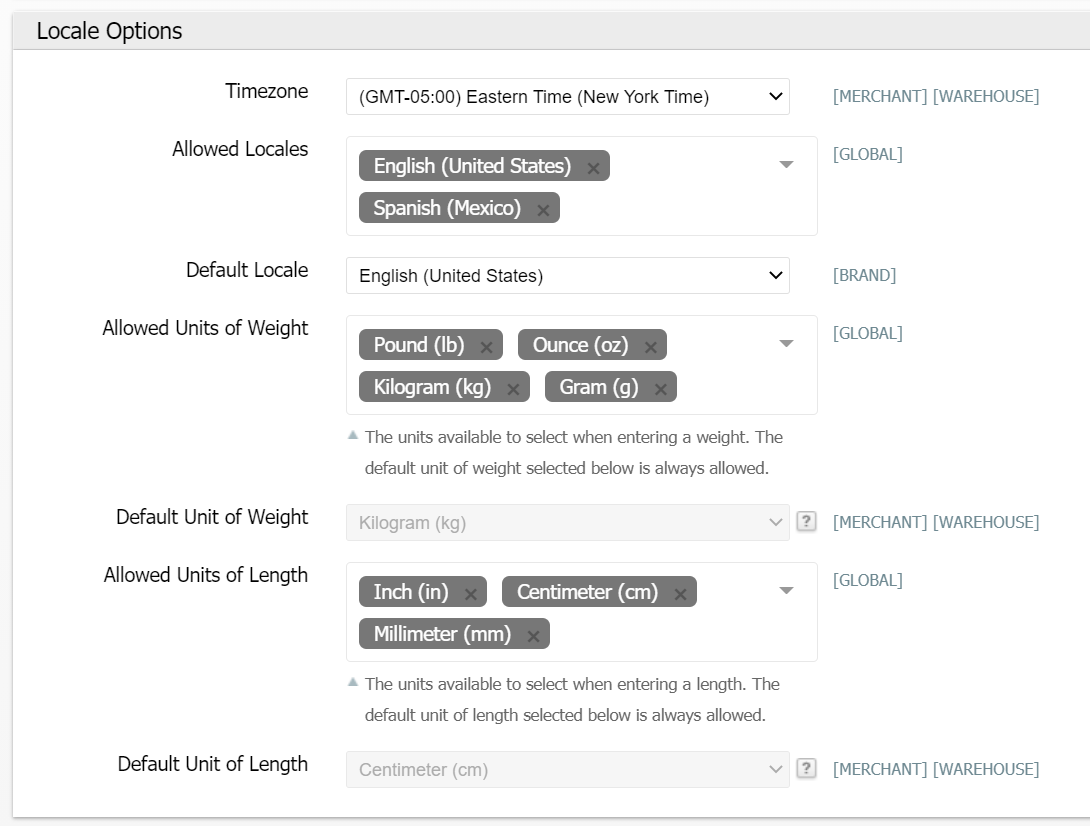Remove Spanish (Mexico) from allowed locales
The height and width of the screenshot is (826, 1090).
(x=543, y=210)
